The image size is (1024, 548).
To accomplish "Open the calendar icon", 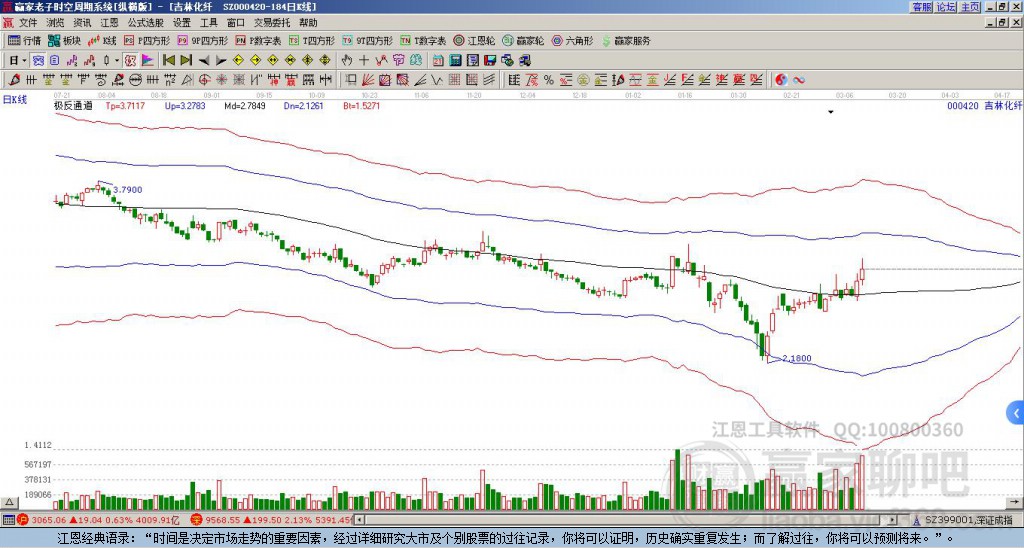I will coord(438,61).
